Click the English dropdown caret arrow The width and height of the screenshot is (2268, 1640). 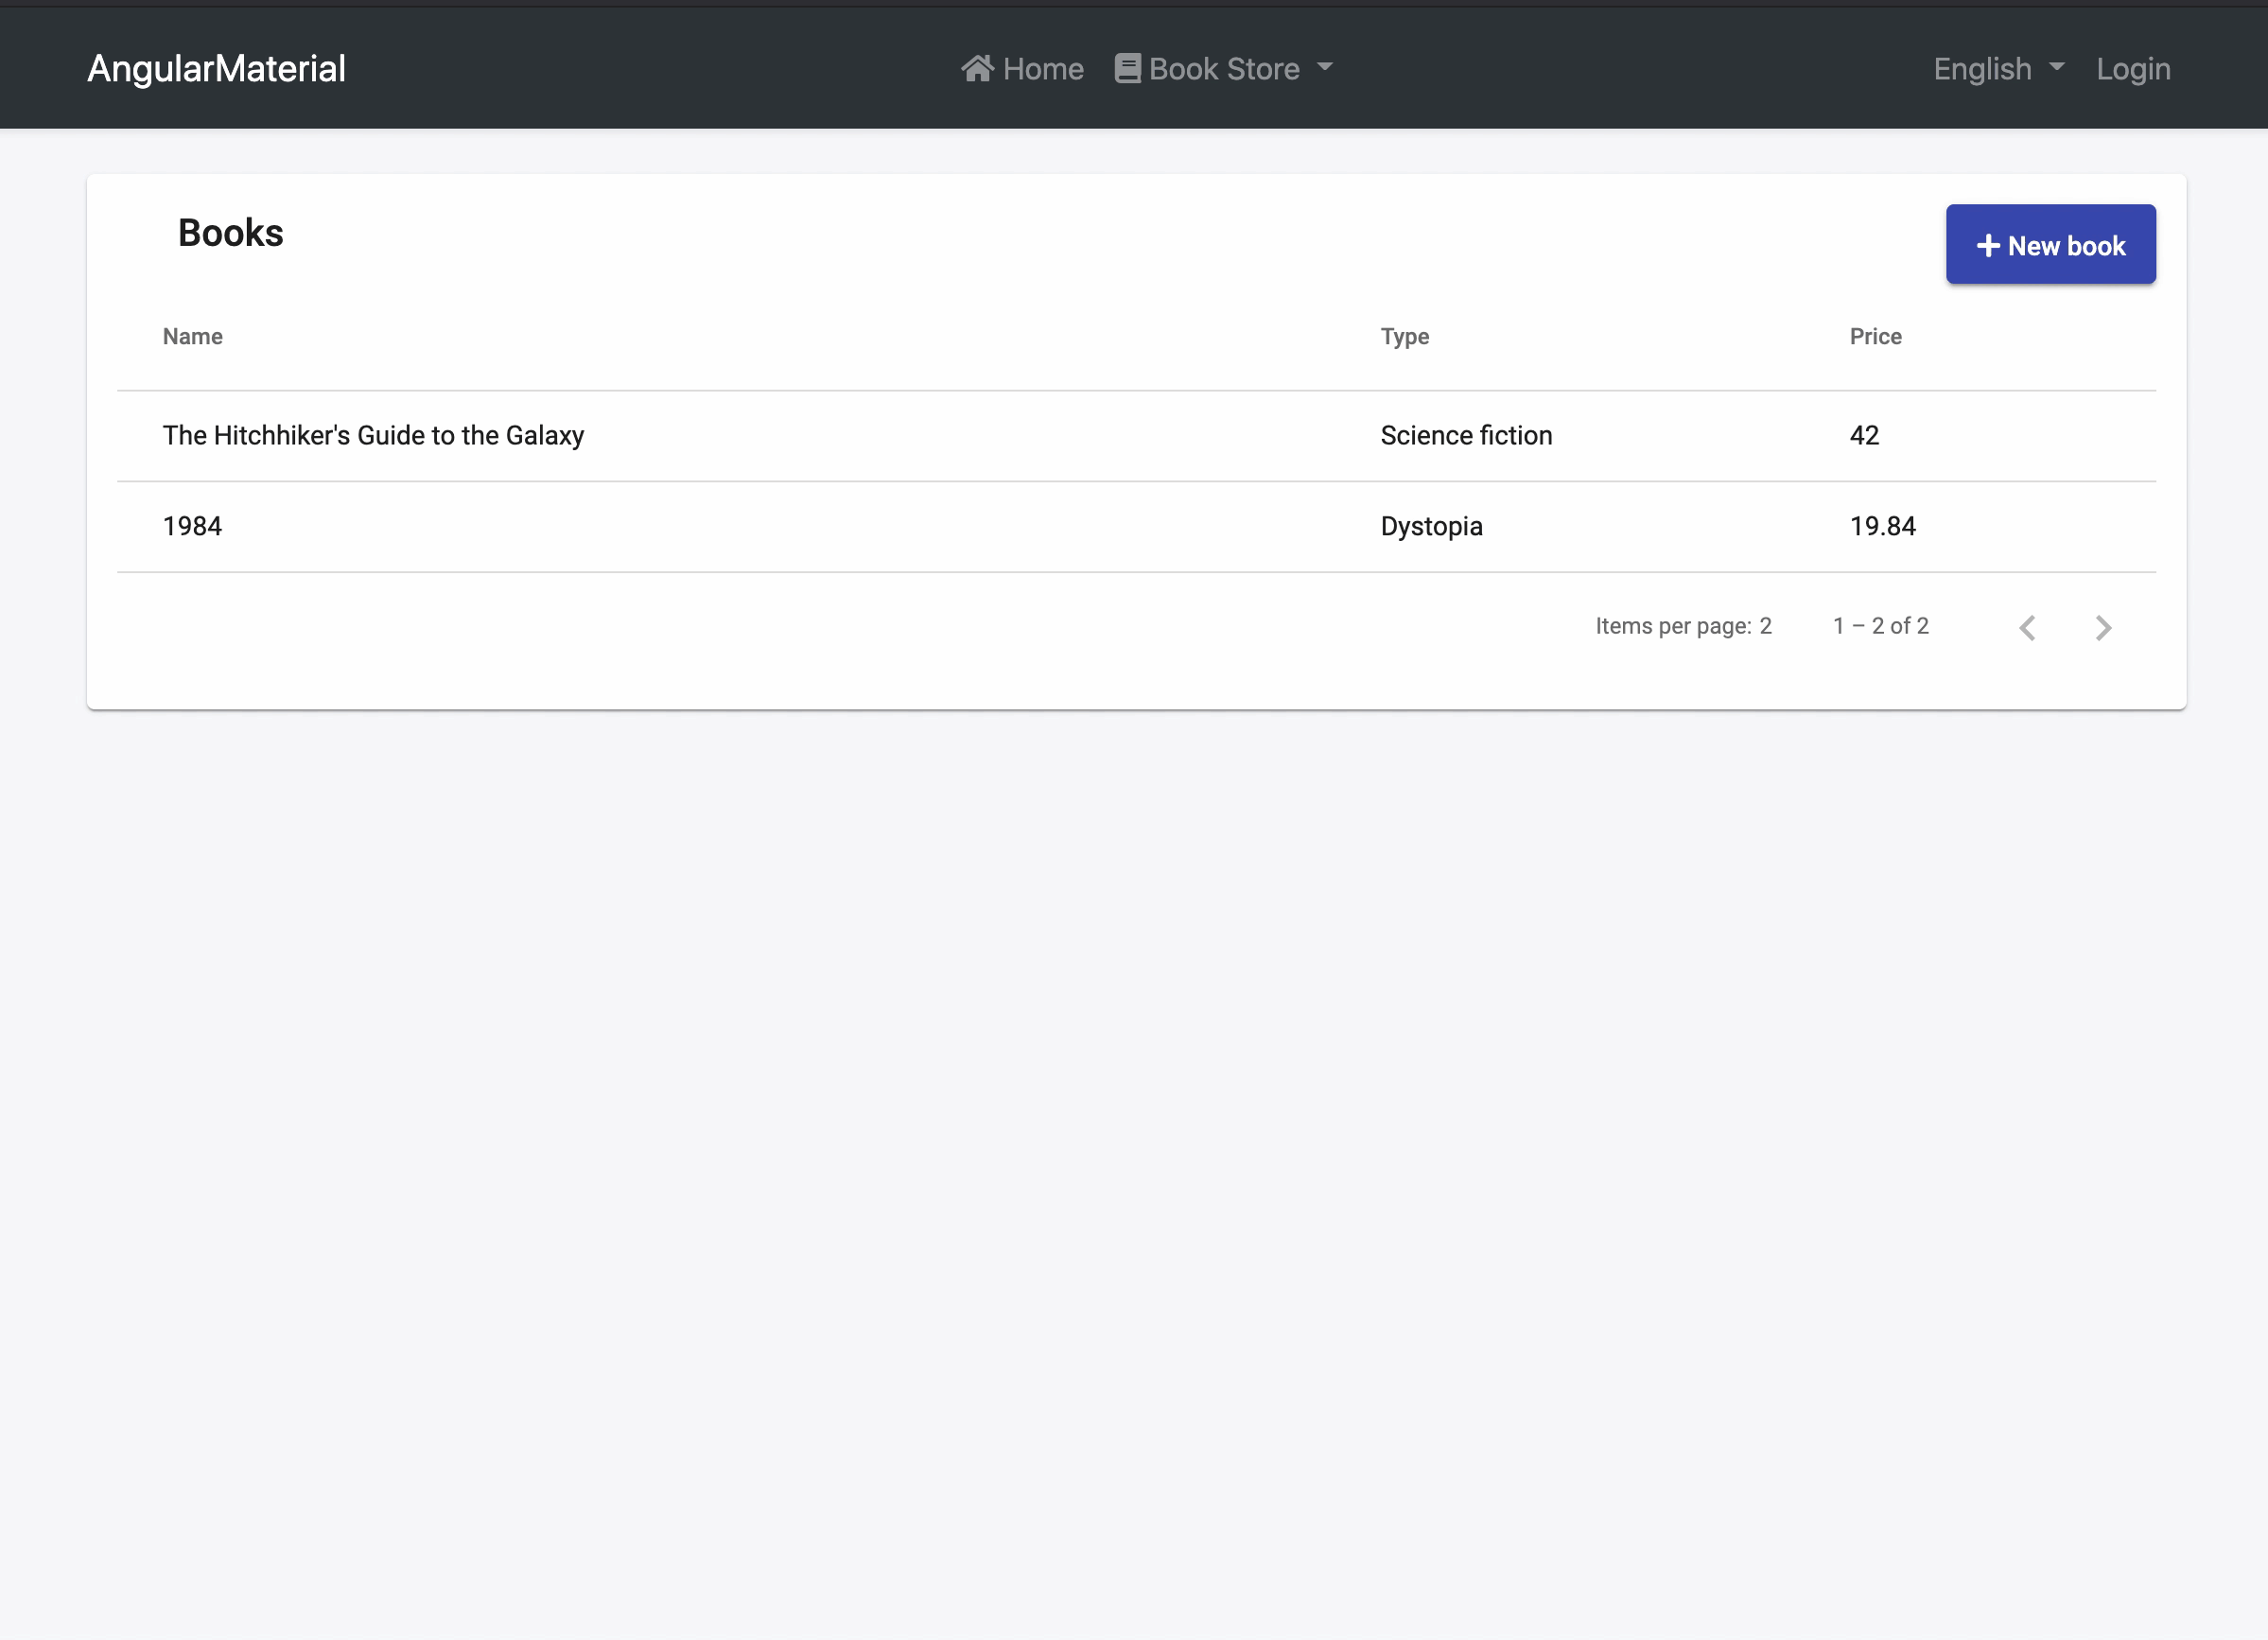(x=2057, y=68)
